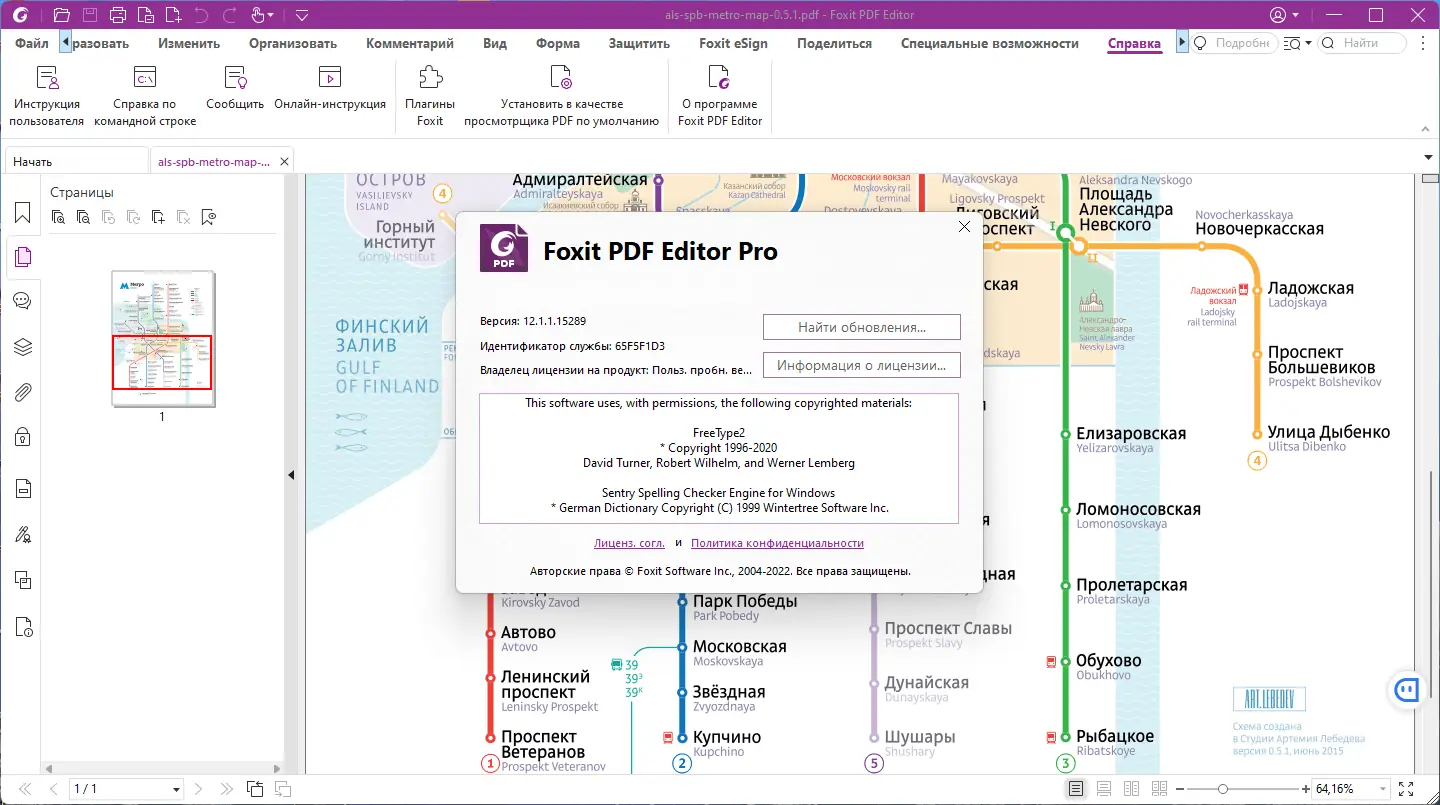Open the Политика конфиденциальности link
This screenshot has height=805, width=1440.
pyautogui.click(x=777, y=543)
